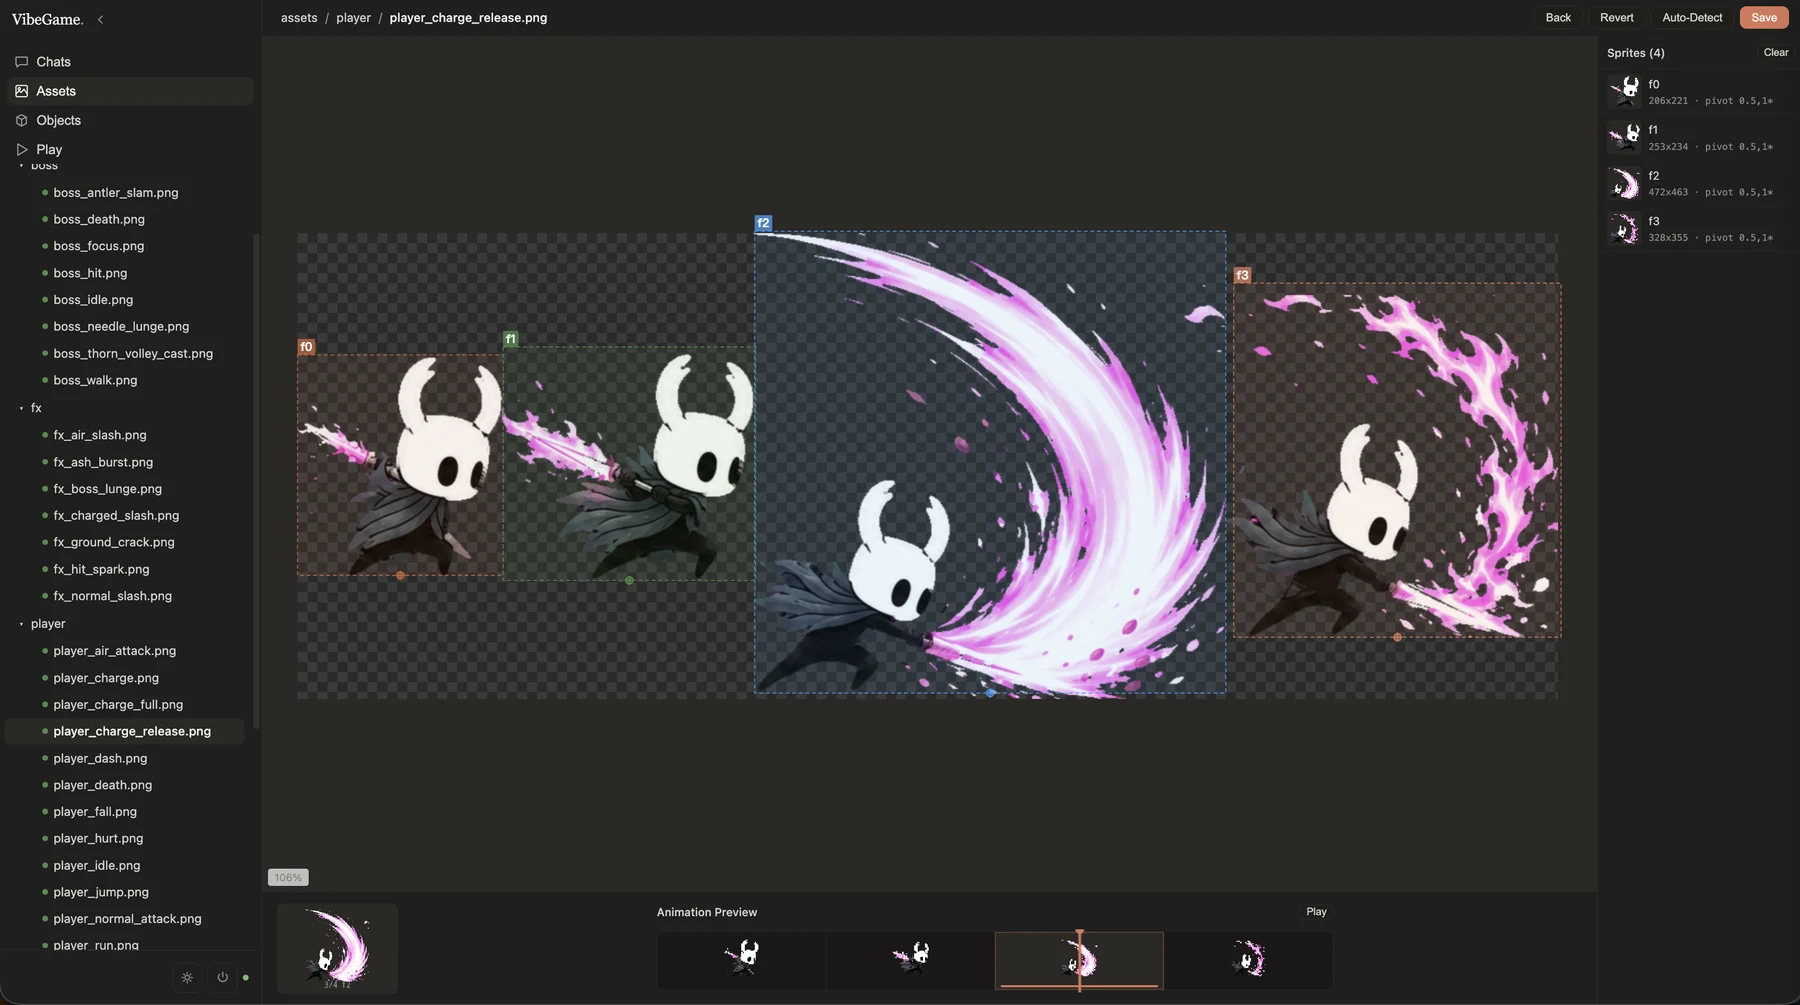
Task: Click the f0 frame label on canvas
Action: [306, 347]
